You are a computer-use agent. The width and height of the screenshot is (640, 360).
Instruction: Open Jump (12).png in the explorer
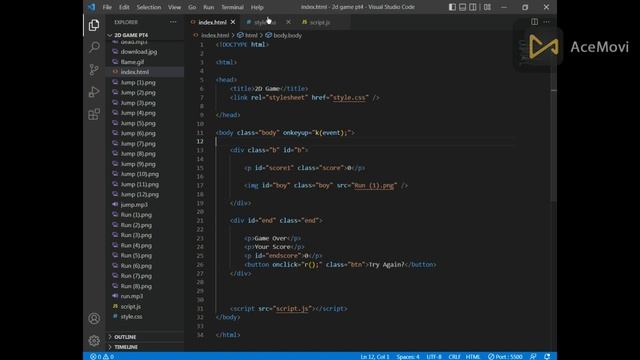pyautogui.click(x=140, y=194)
